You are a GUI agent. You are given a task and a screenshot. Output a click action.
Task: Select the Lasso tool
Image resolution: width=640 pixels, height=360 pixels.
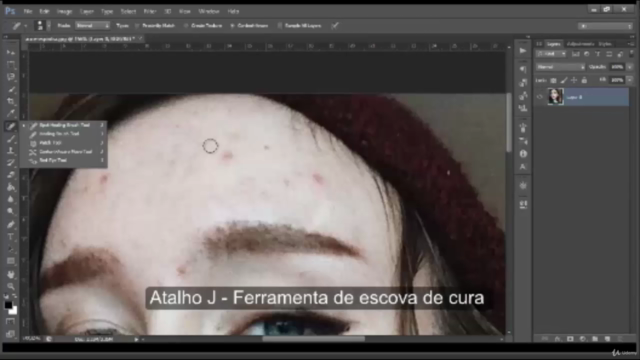click(x=11, y=77)
